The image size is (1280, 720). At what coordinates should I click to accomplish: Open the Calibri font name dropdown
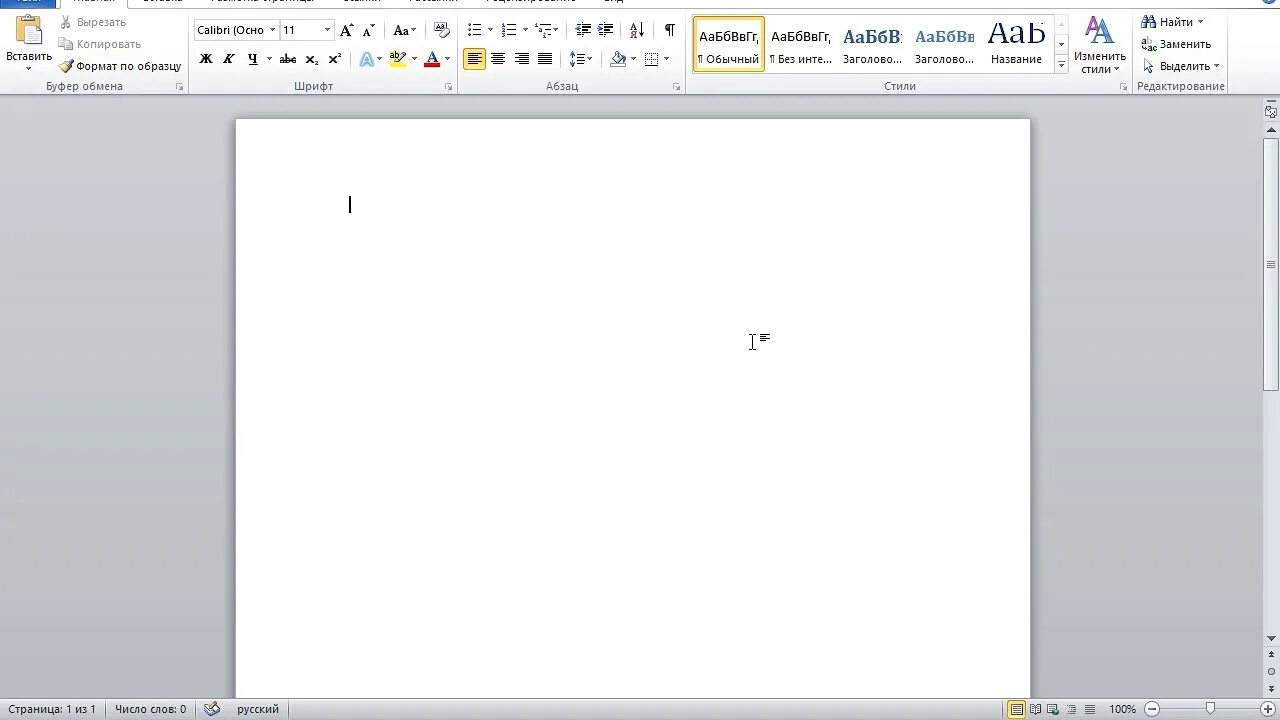tap(272, 30)
